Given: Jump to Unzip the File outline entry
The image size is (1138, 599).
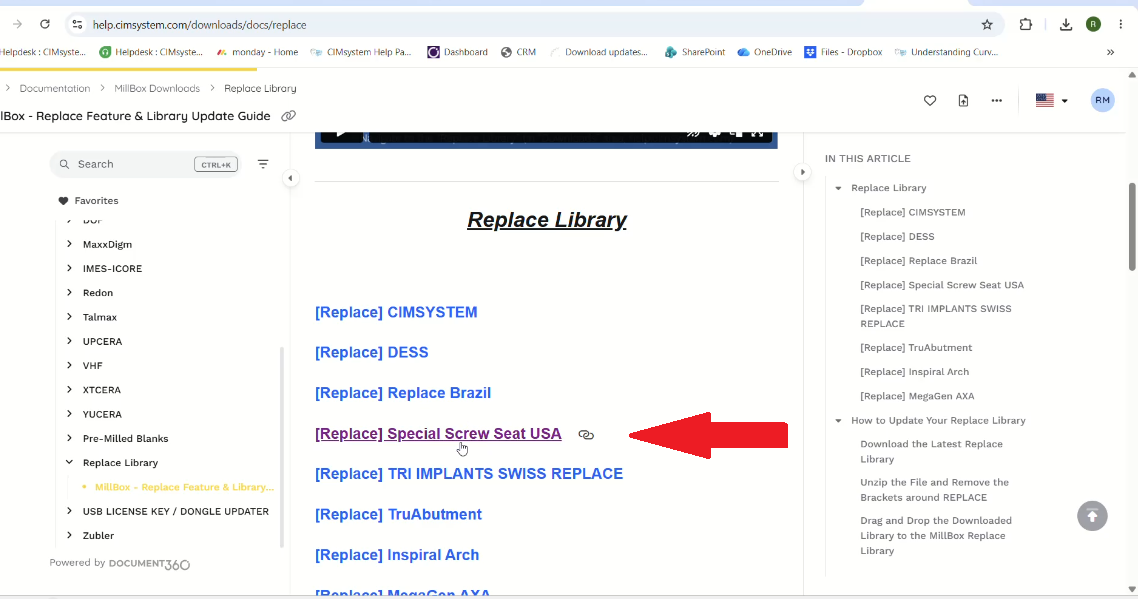Looking at the screenshot, I should pyautogui.click(x=935, y=490).
